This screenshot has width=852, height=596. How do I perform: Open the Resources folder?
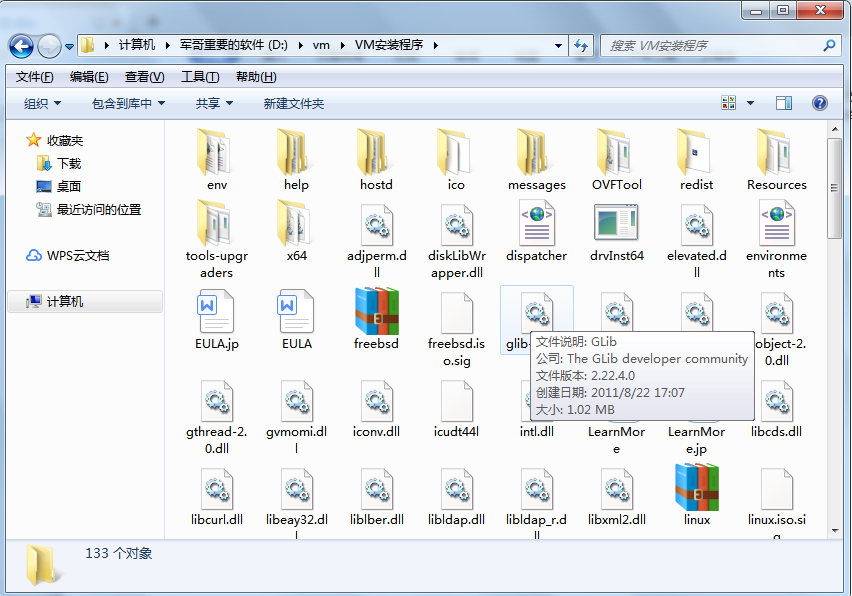[776, 159]
